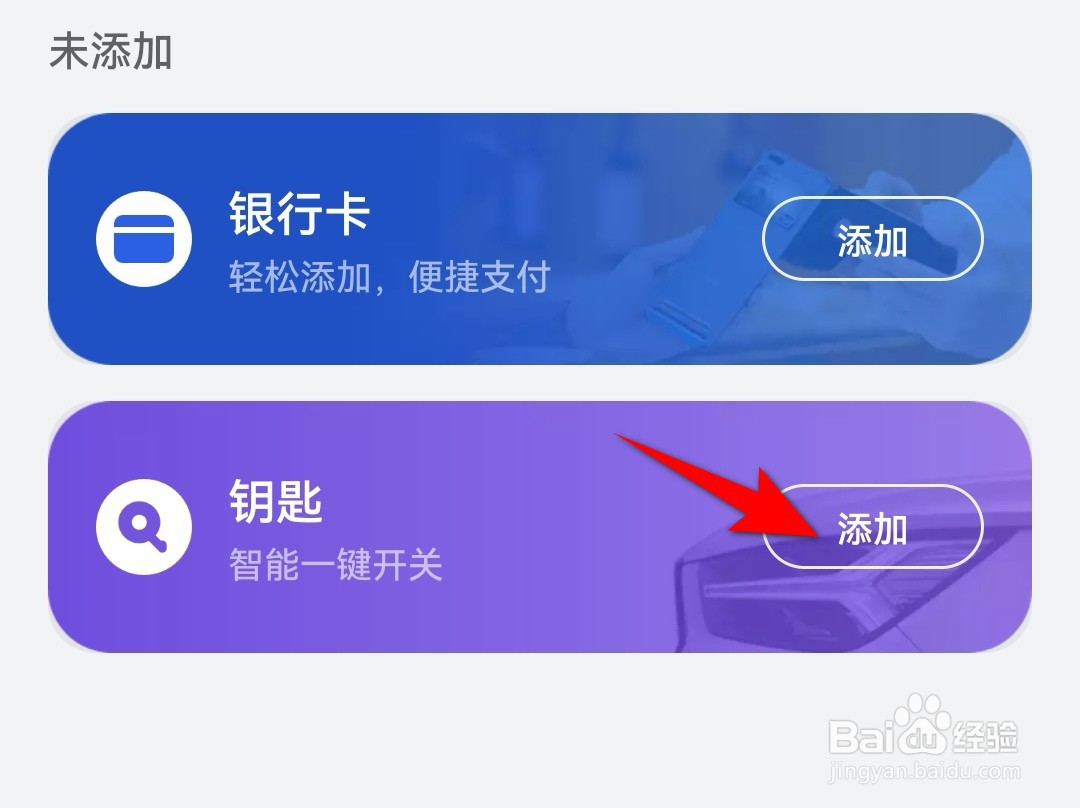1080x808 pixels.
Task: Open the blue bank card banner
Action: point(539,239)
